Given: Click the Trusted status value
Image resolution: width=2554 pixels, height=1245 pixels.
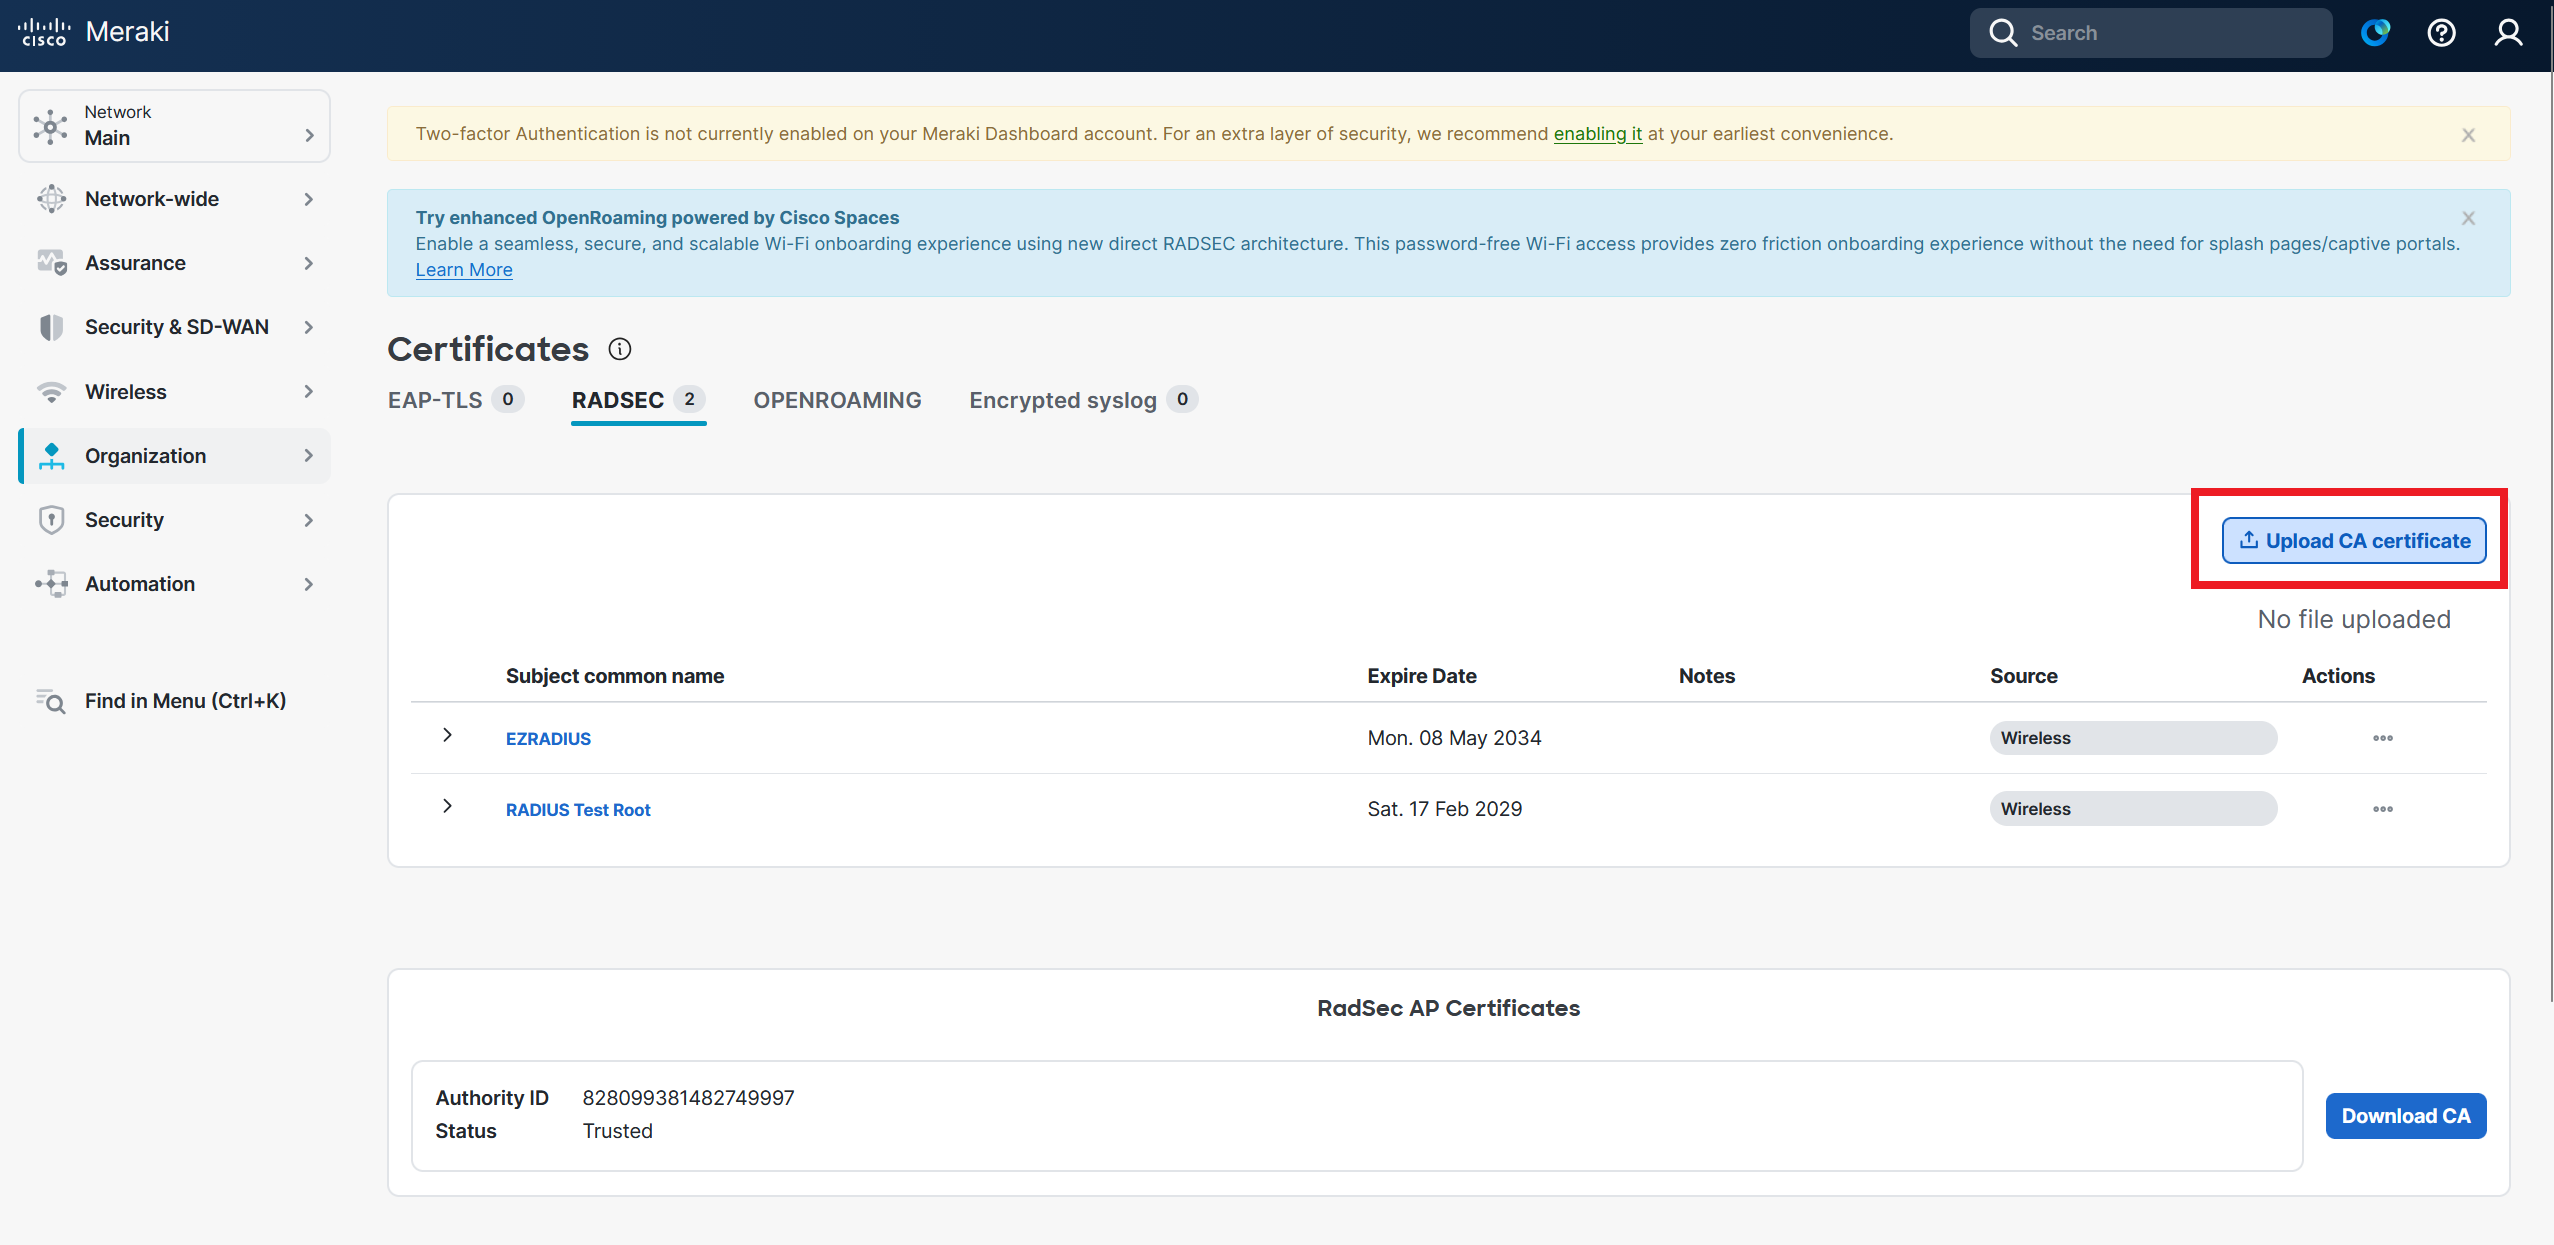Looking at the screenshot, I should (617, 1131).
